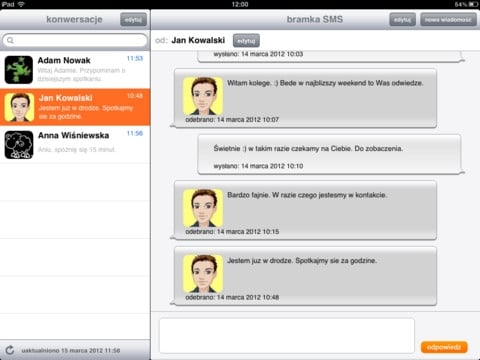Open Anna Wiśniewska conversation
480x360 pixels.
tap(75, 145)
